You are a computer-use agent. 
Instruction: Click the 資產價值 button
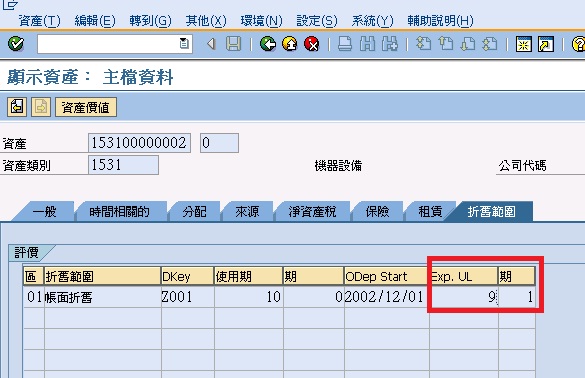point(86,107)
